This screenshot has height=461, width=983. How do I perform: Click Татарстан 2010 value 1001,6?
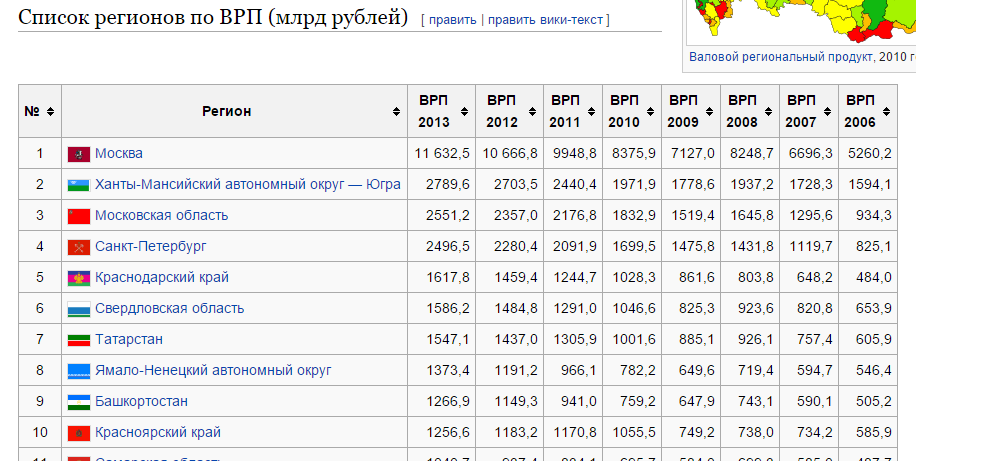pos(632,339)
